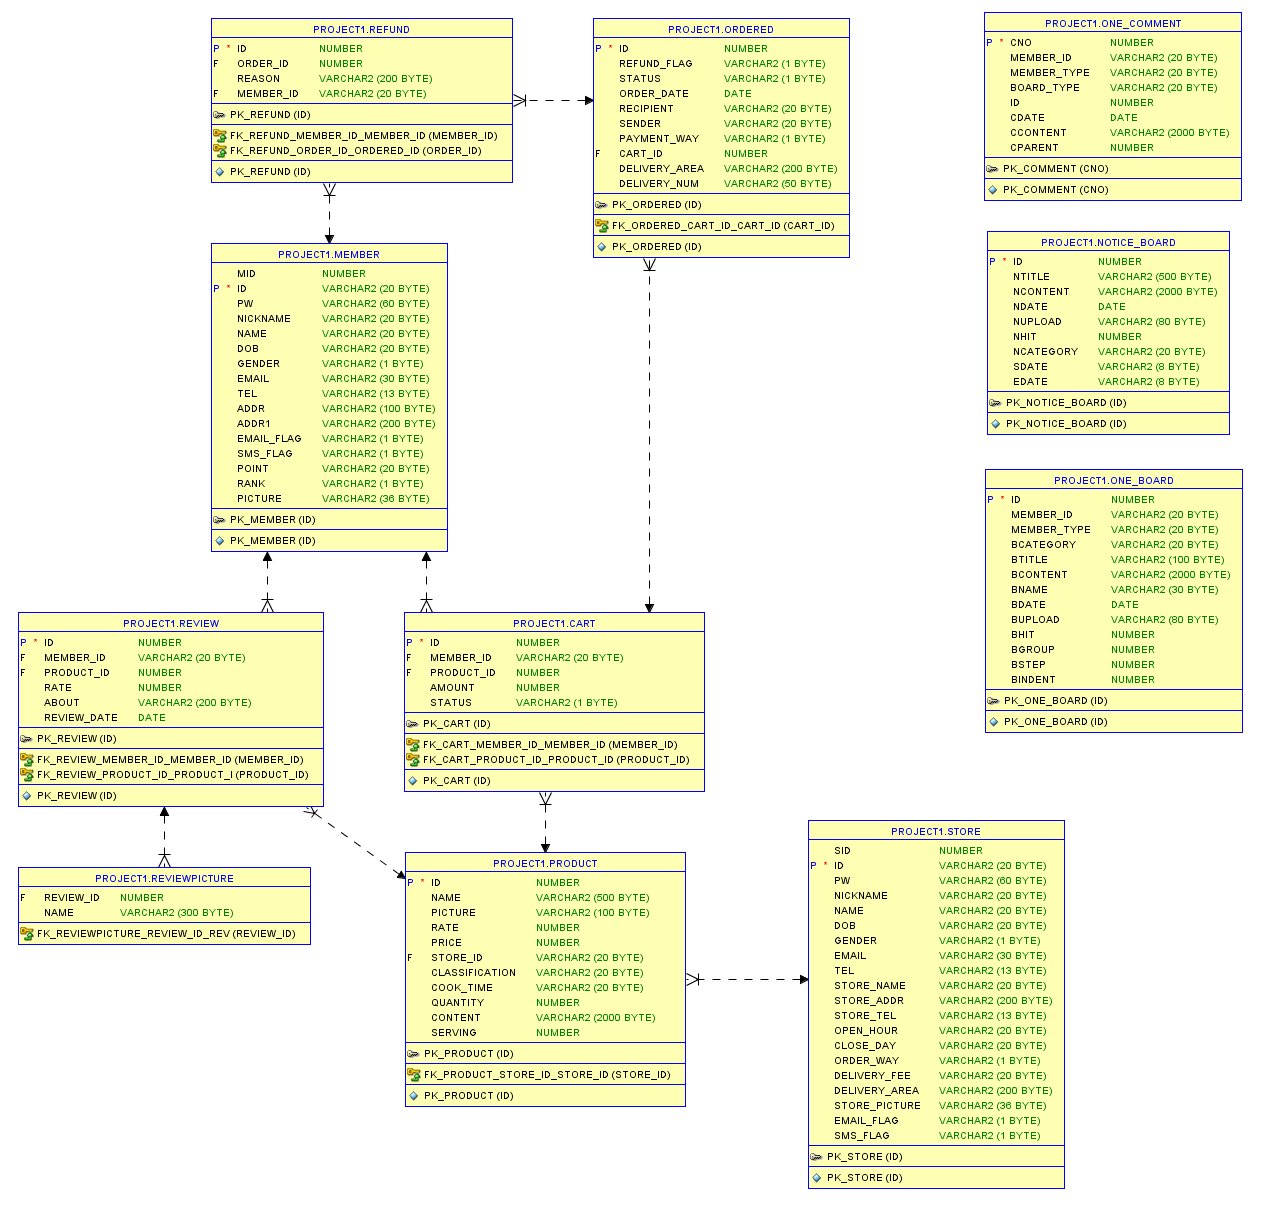Image resolution: width=1275 pixels, height=1227 pixels.
Task: Click the key icon beside PK_REFUND (ID)
Action: tap(220, 114)
